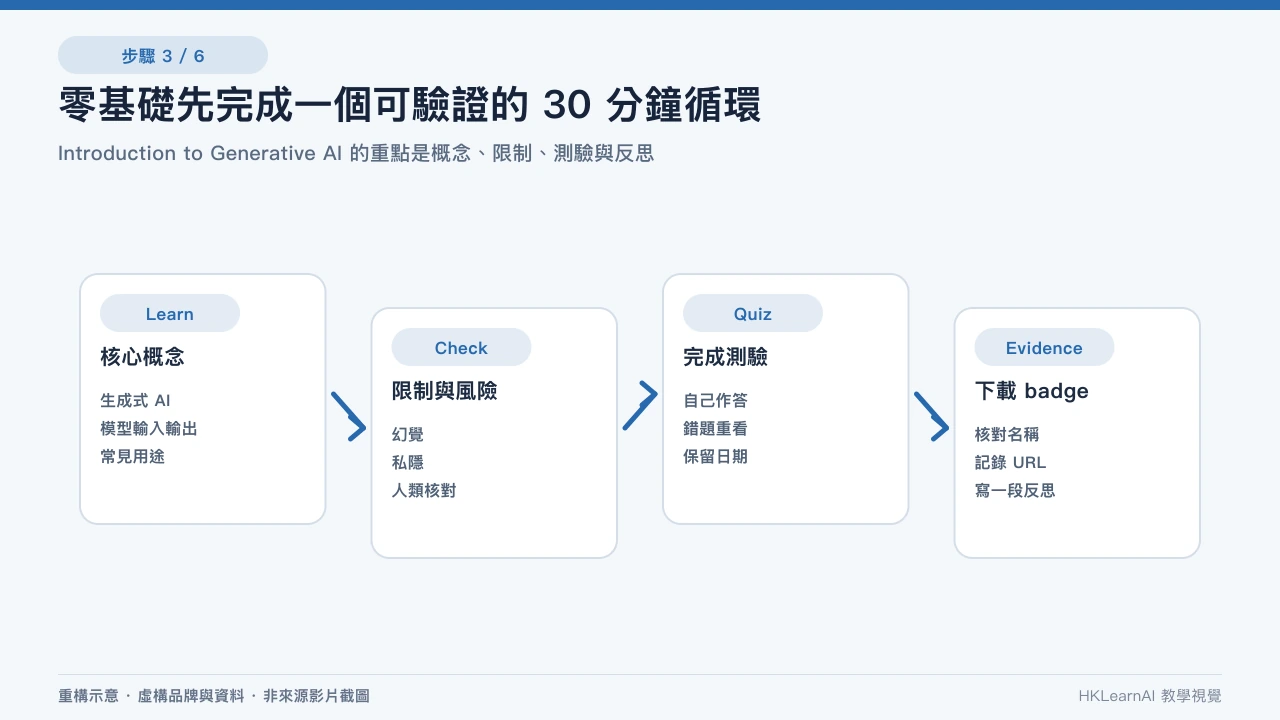Click the 記錄 URL line
The height and width of the screenshot is (720, 1280).
pos(1010,462)
